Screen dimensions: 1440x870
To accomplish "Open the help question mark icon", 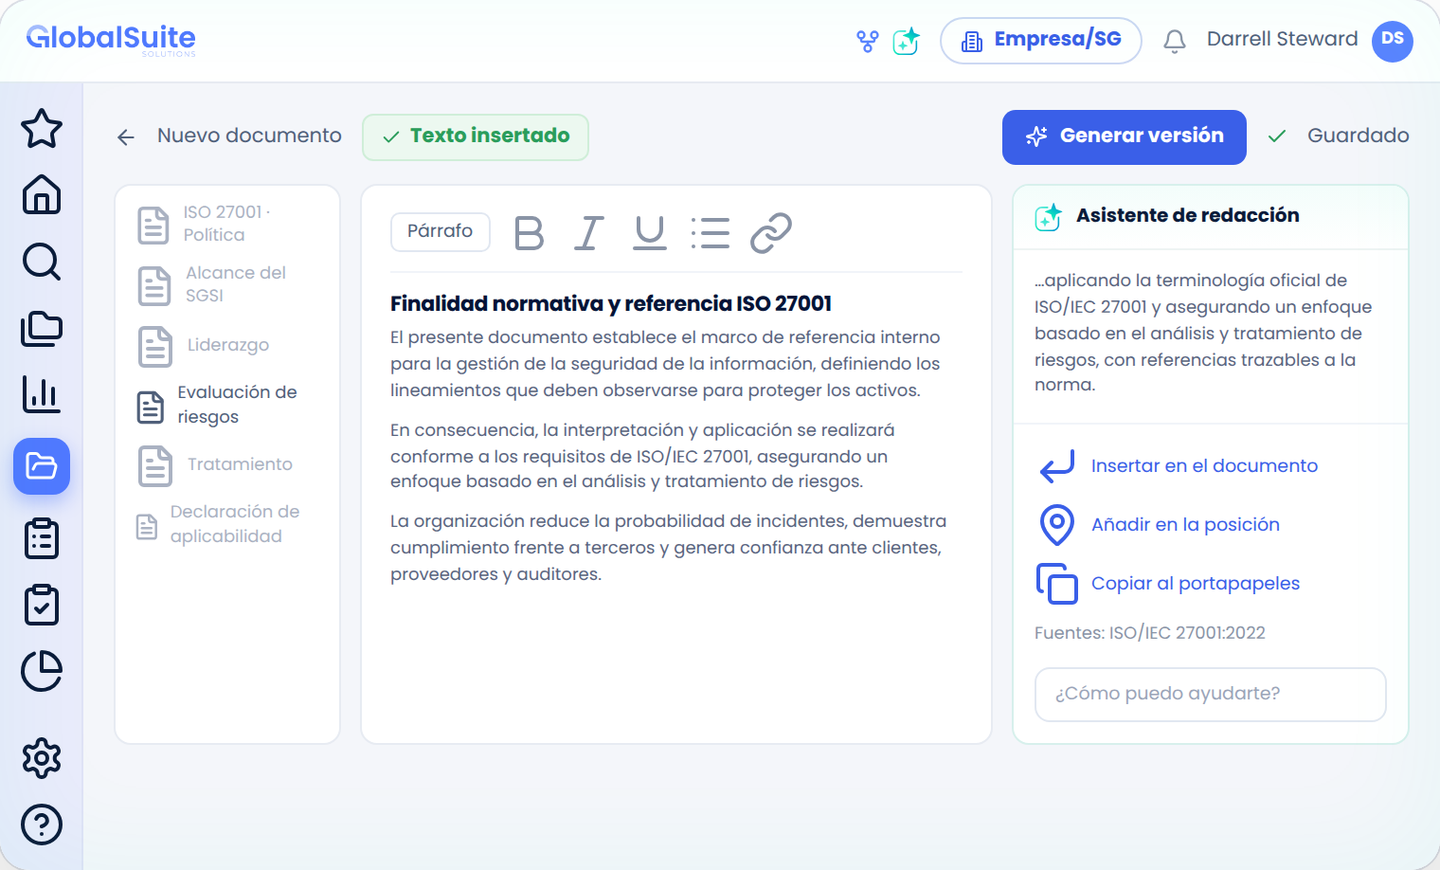I will click(x=41, y=825).
